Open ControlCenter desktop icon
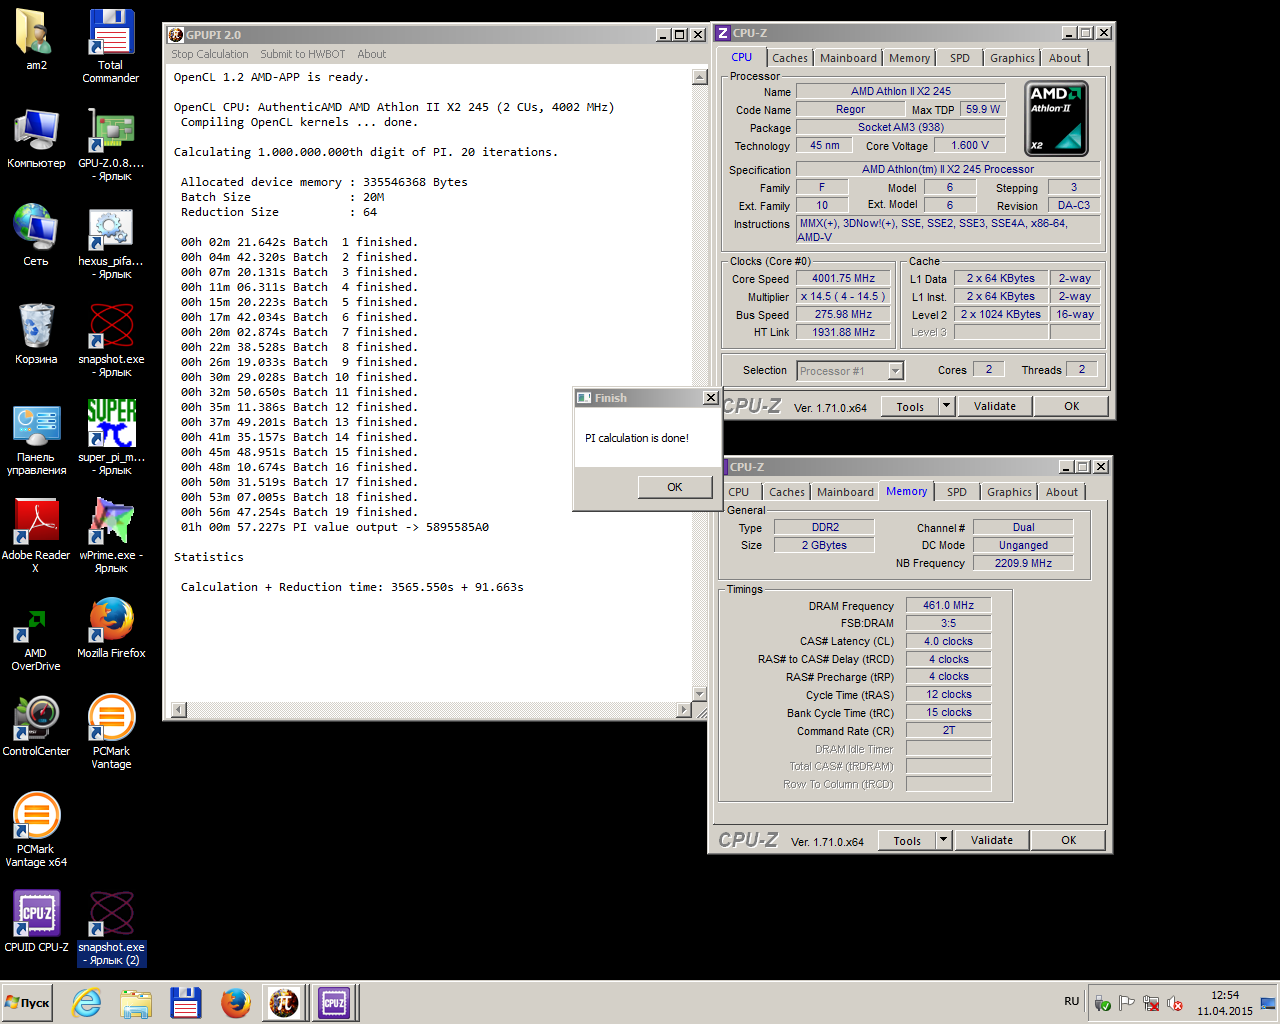Screen dimensions: 1280x1024 click(x=36, y=718)
